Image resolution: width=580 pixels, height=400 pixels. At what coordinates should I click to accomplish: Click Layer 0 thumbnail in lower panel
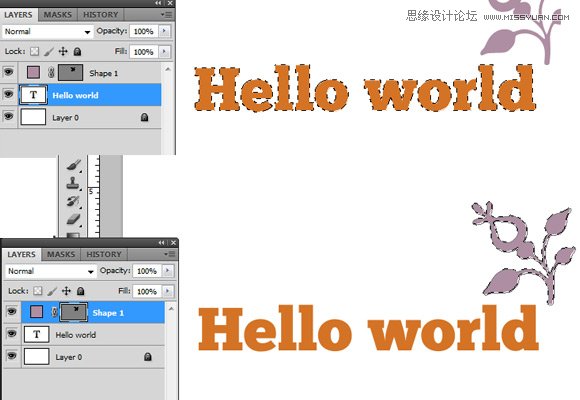coord(36,357)
